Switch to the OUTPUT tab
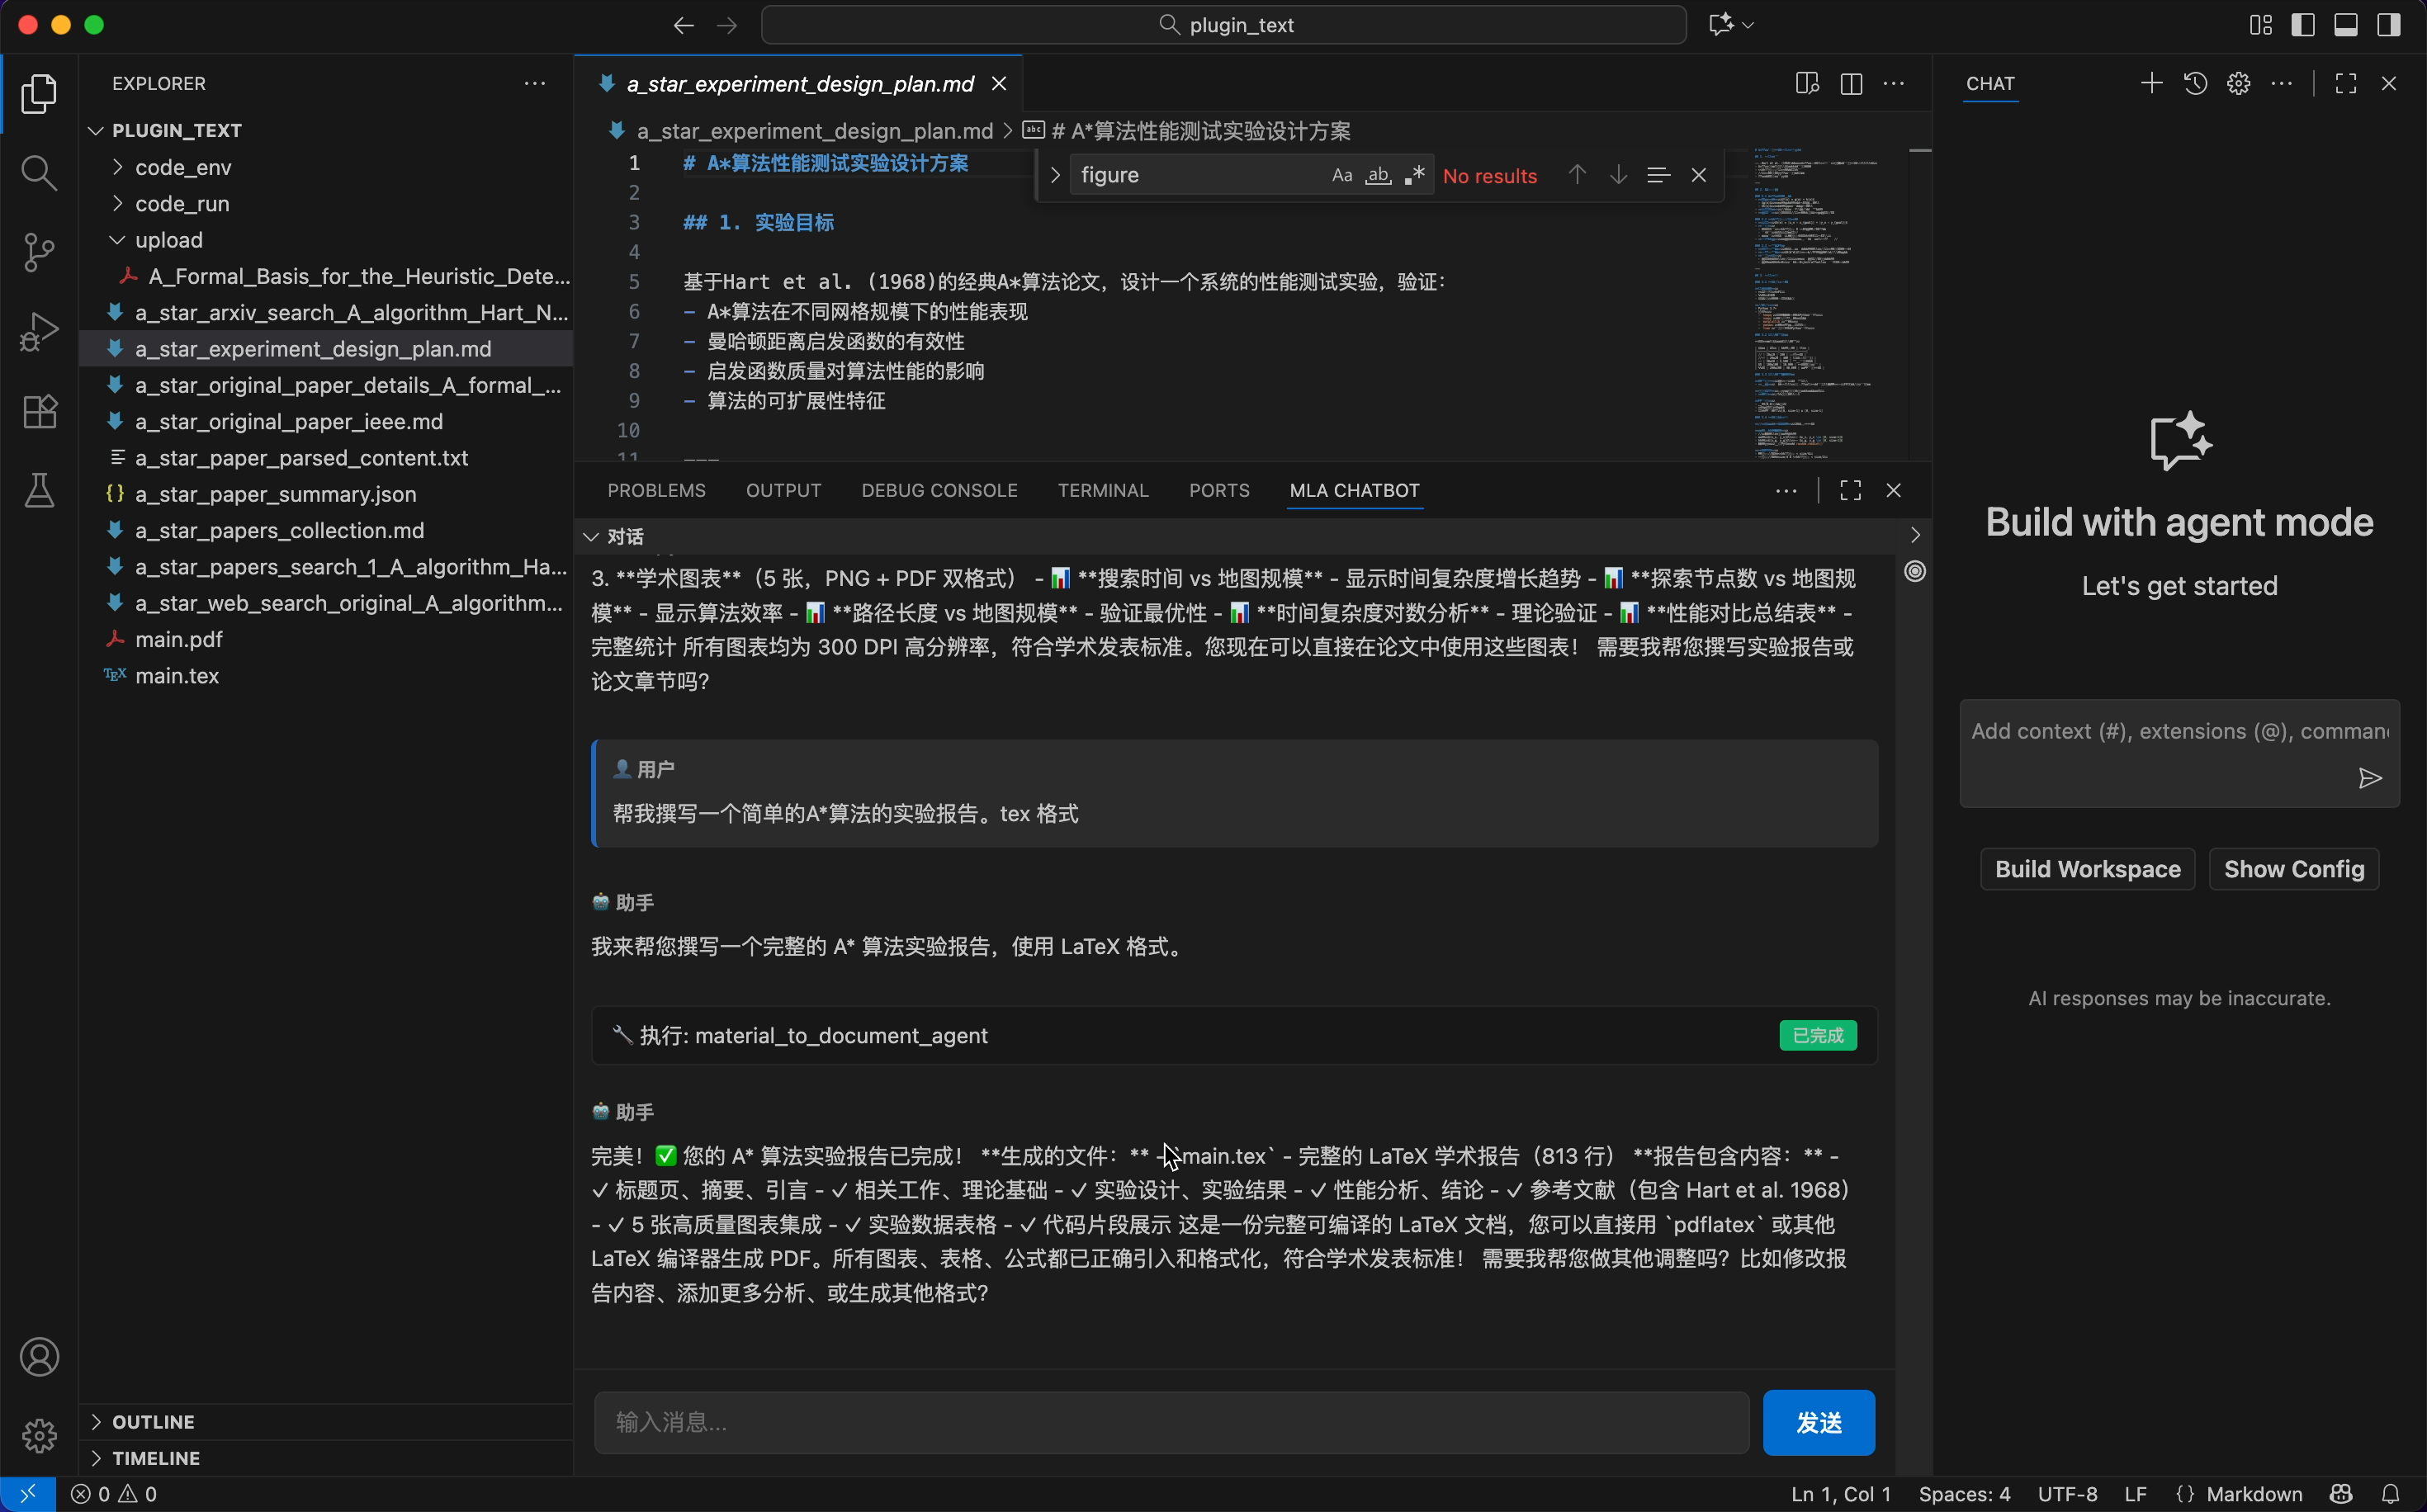The image size is (2427, 1512). click(x=784, y=490)
